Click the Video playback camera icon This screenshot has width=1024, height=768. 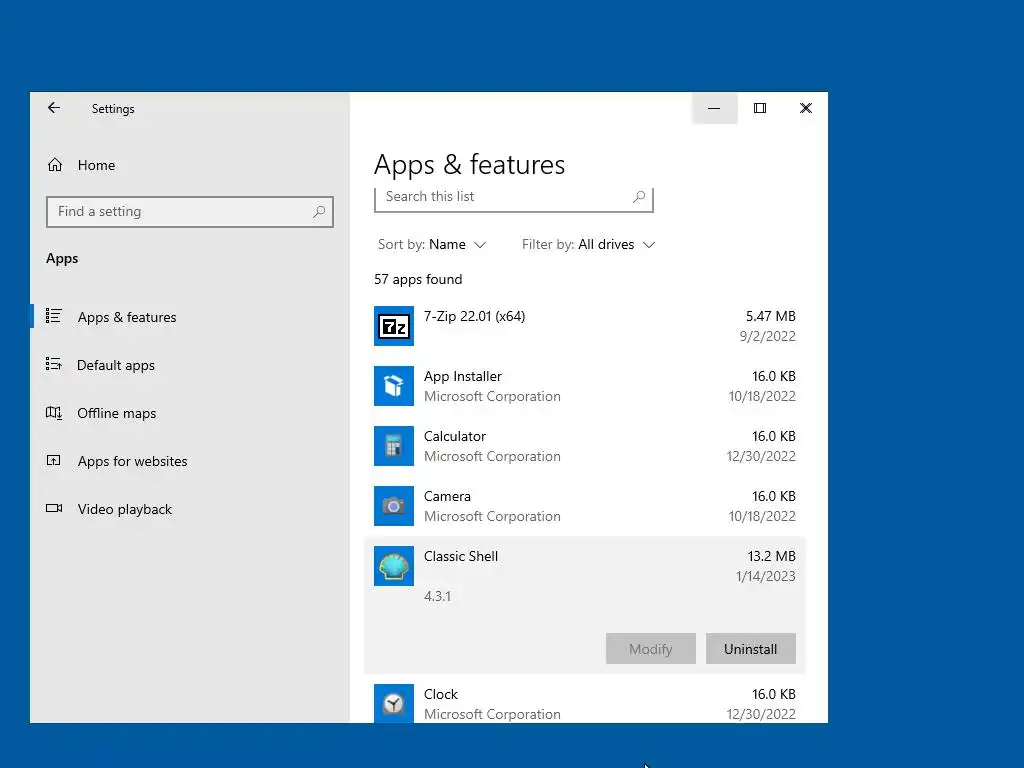[x=54, y=508]
